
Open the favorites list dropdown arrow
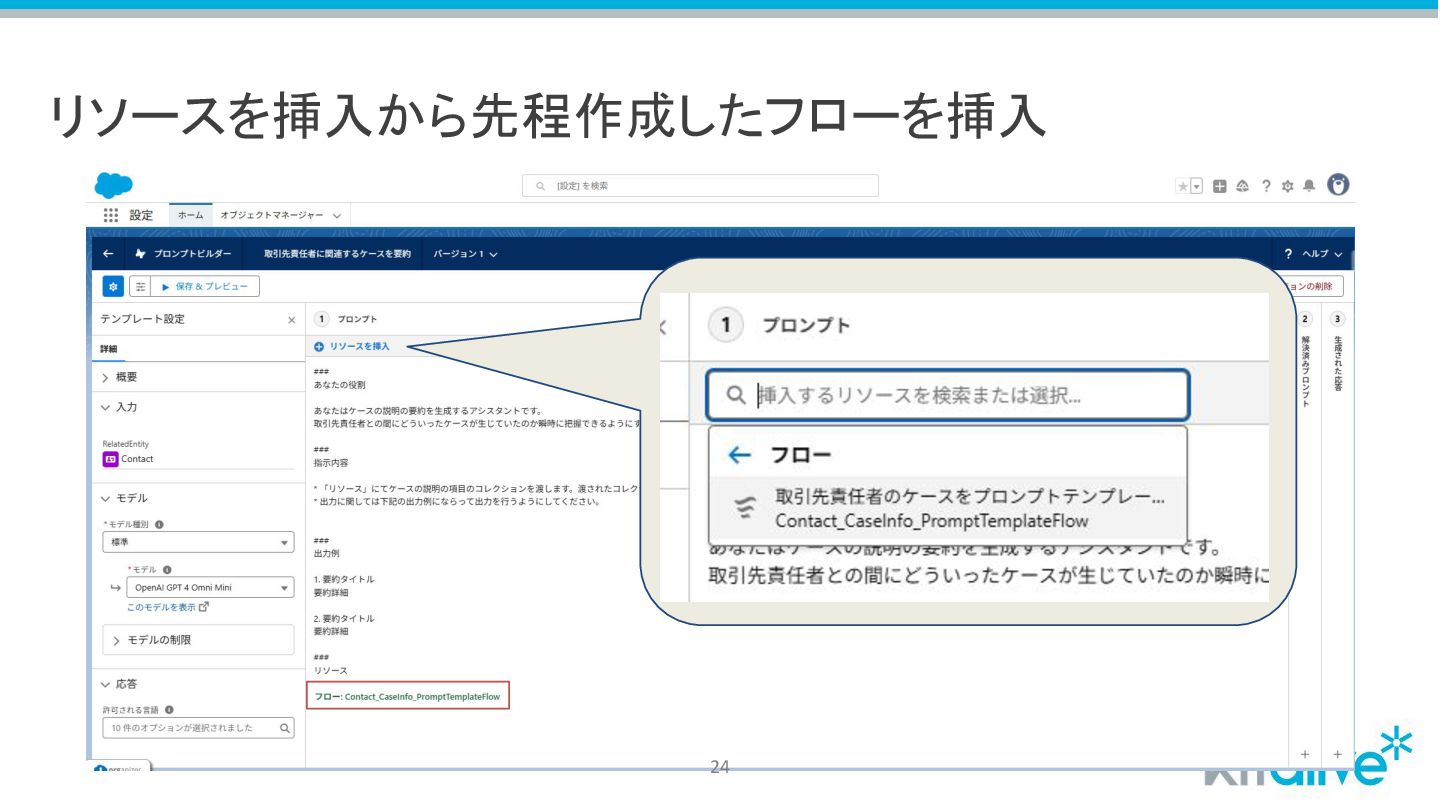(x=1196, y=186)
